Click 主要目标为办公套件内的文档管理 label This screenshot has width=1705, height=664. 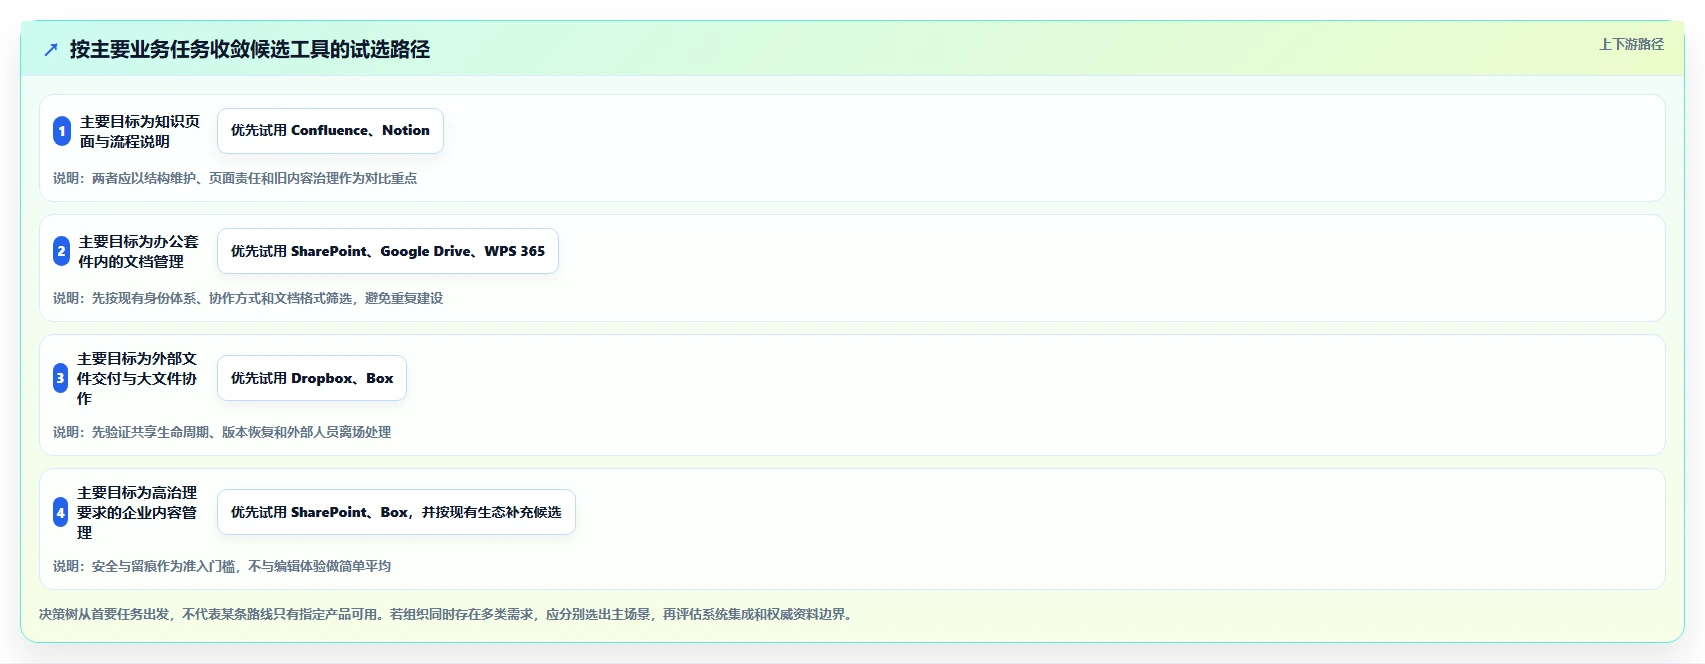[139, 251]
